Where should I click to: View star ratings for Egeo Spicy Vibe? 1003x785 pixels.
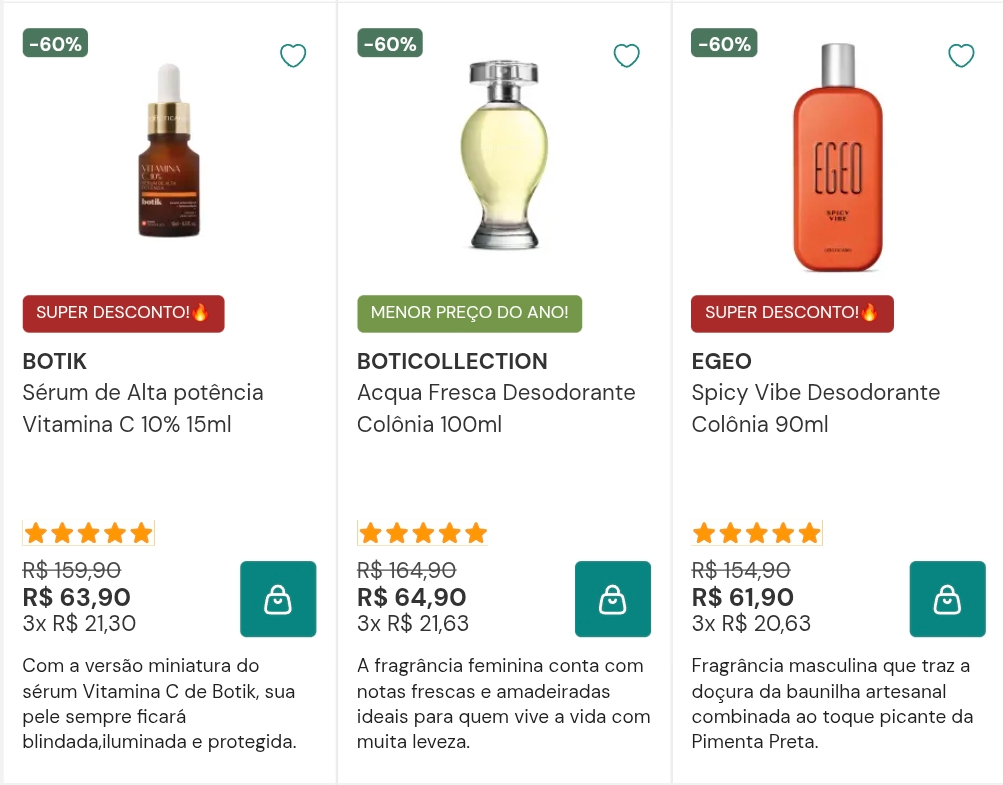point(757,533)
